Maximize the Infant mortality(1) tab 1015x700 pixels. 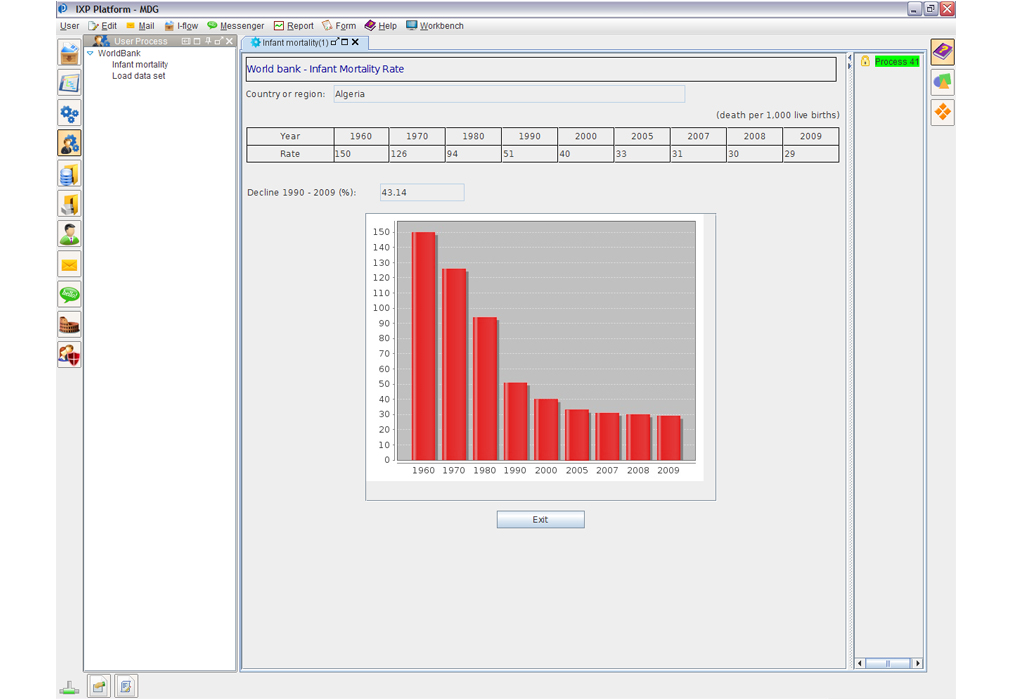[345, 42]
